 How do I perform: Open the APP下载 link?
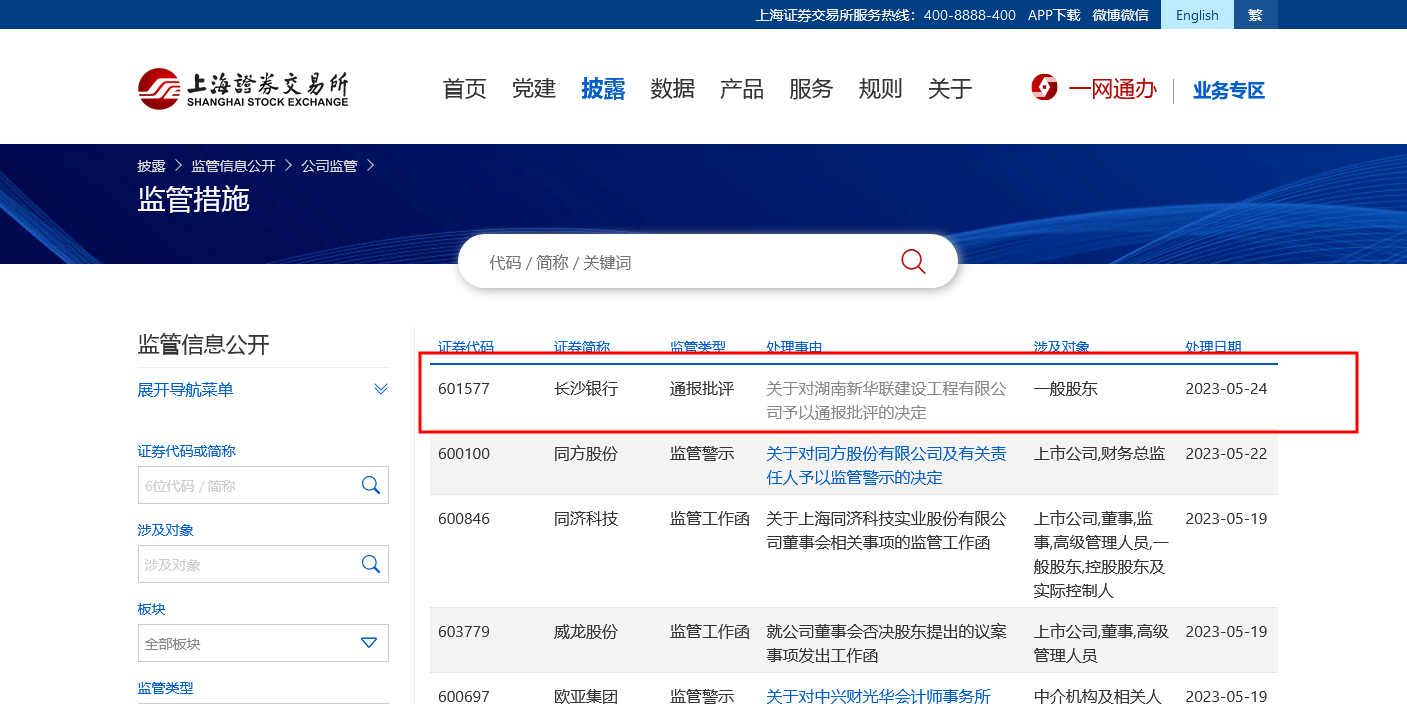point(1054,15)
